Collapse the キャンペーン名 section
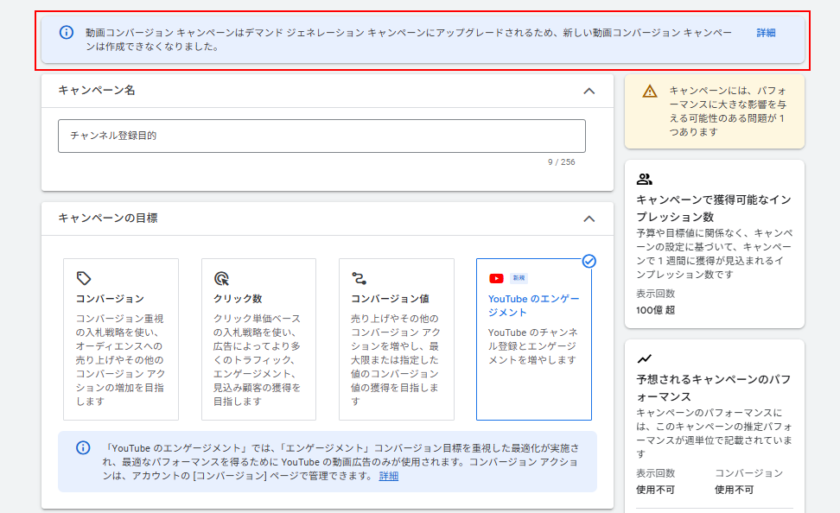Image resolution: width=840 pixels, height=513 pixels. [589, 91]
